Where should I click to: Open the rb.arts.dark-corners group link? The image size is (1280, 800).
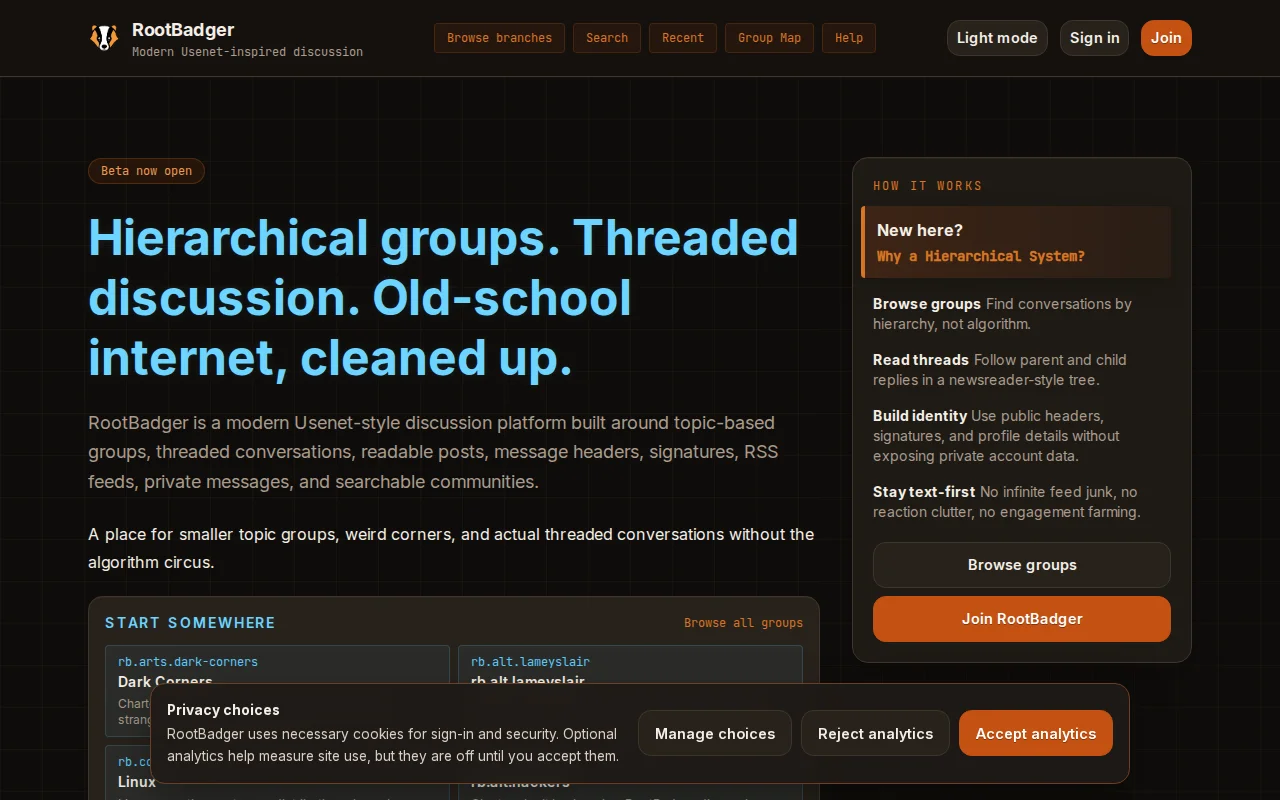(x=188, y=662)
